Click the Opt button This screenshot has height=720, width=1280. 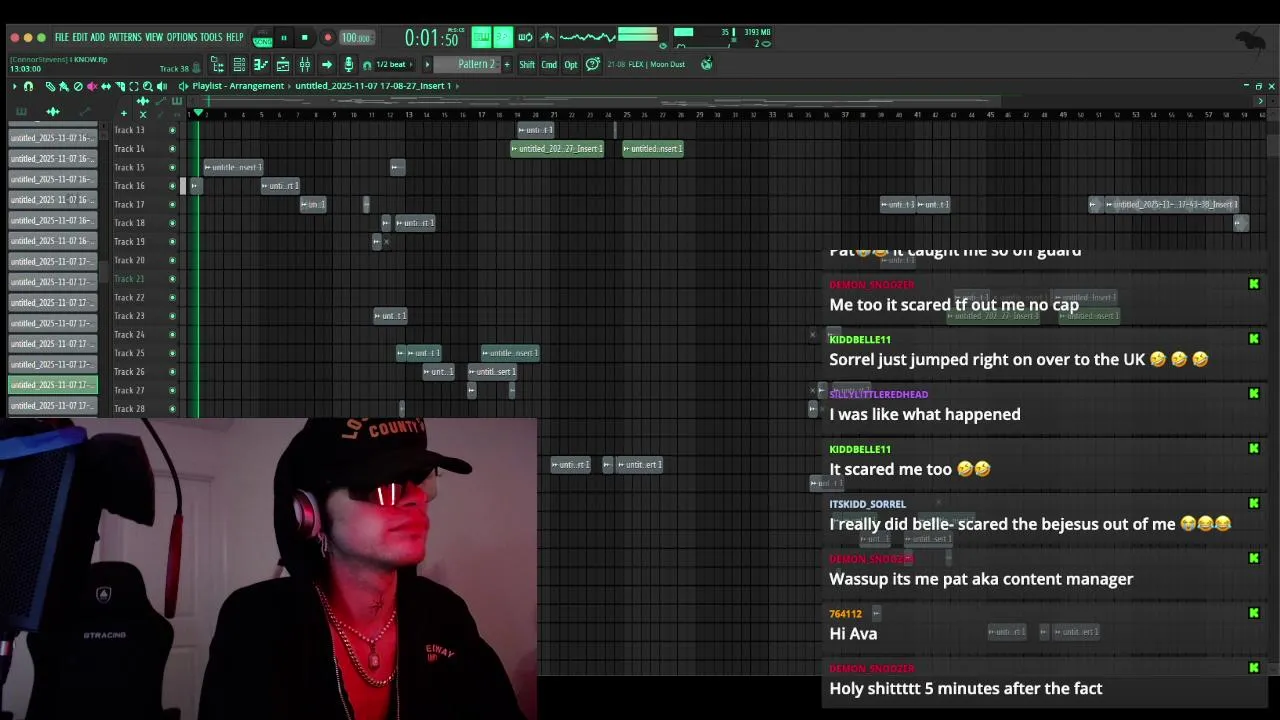(571, 64)
